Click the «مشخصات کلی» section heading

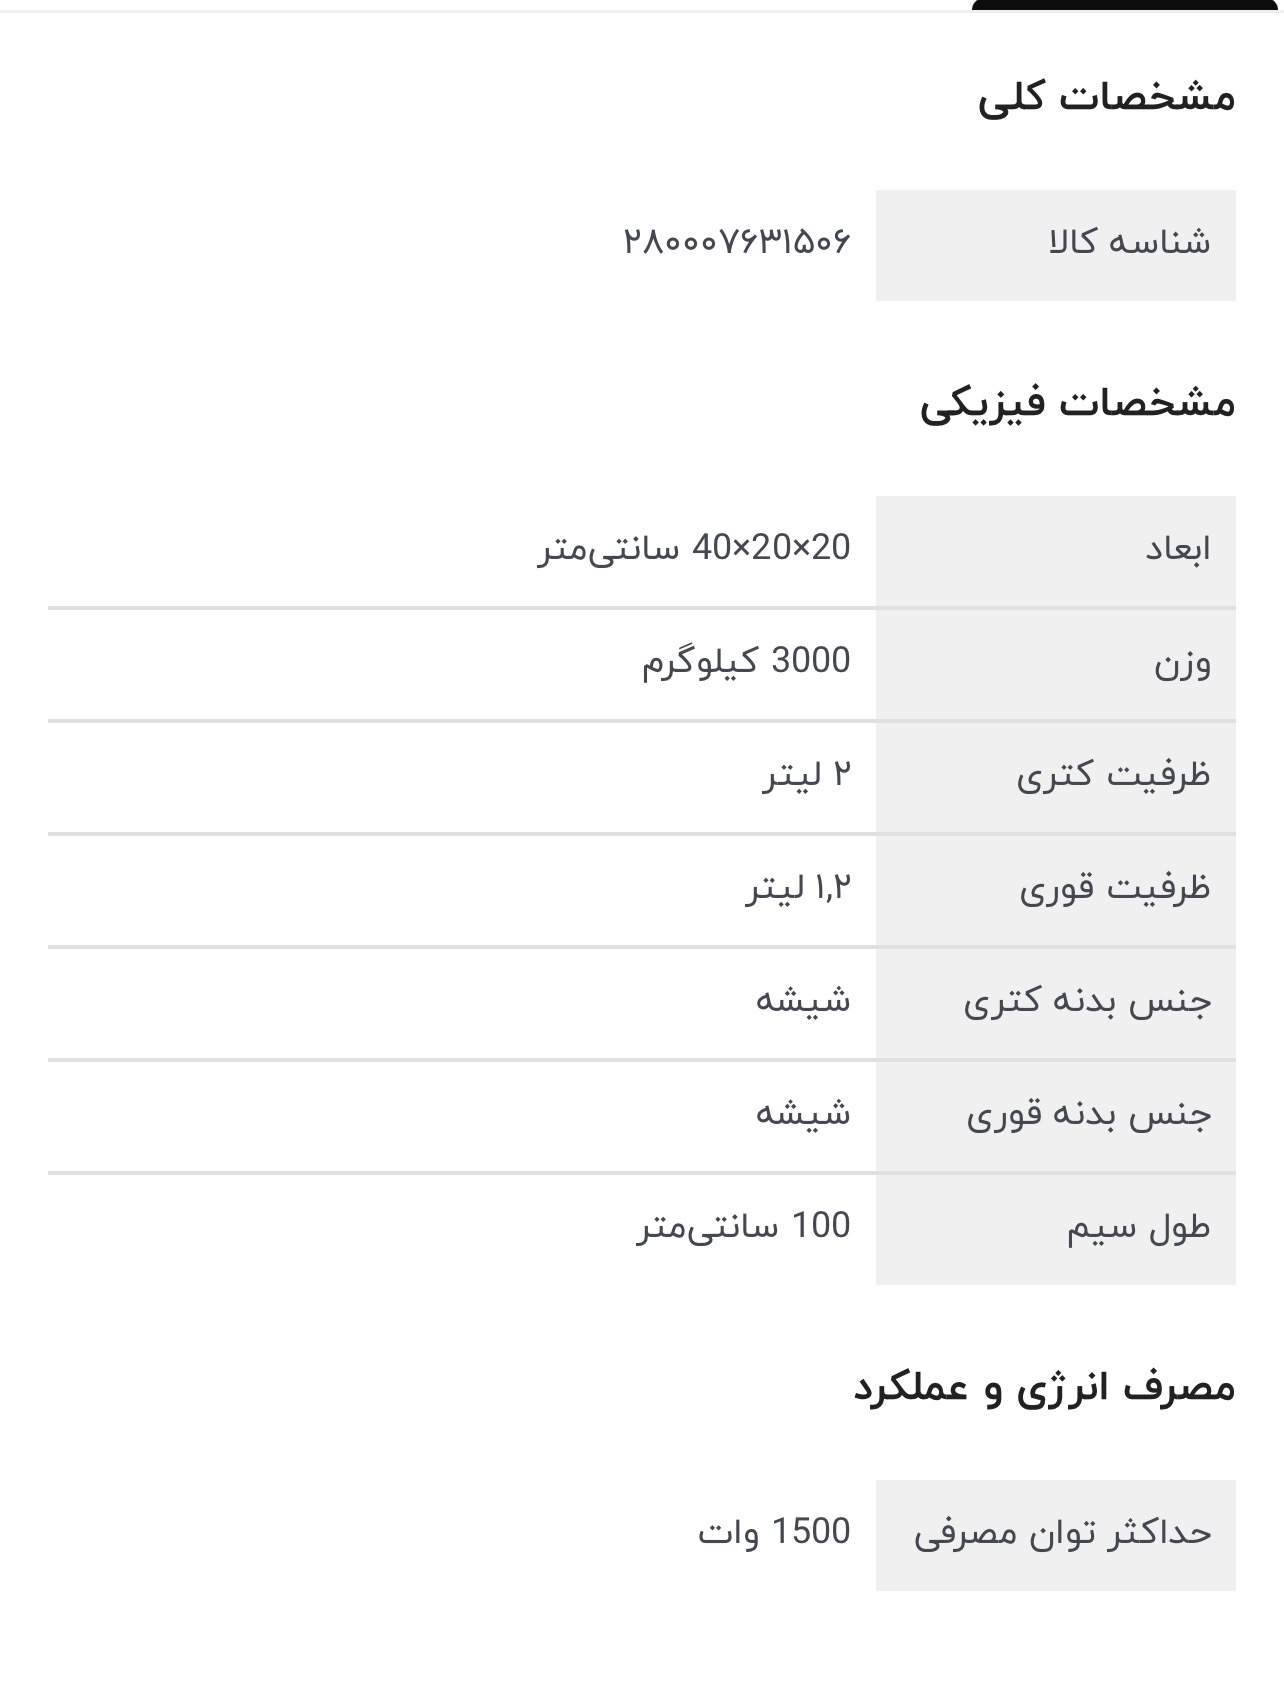1106,97
